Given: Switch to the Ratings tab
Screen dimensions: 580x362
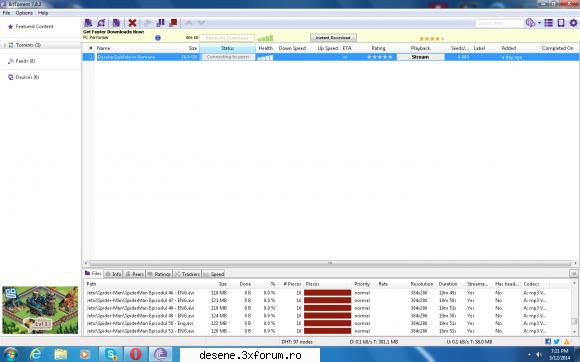Looking at the screenshot, I should coord(159,274).
